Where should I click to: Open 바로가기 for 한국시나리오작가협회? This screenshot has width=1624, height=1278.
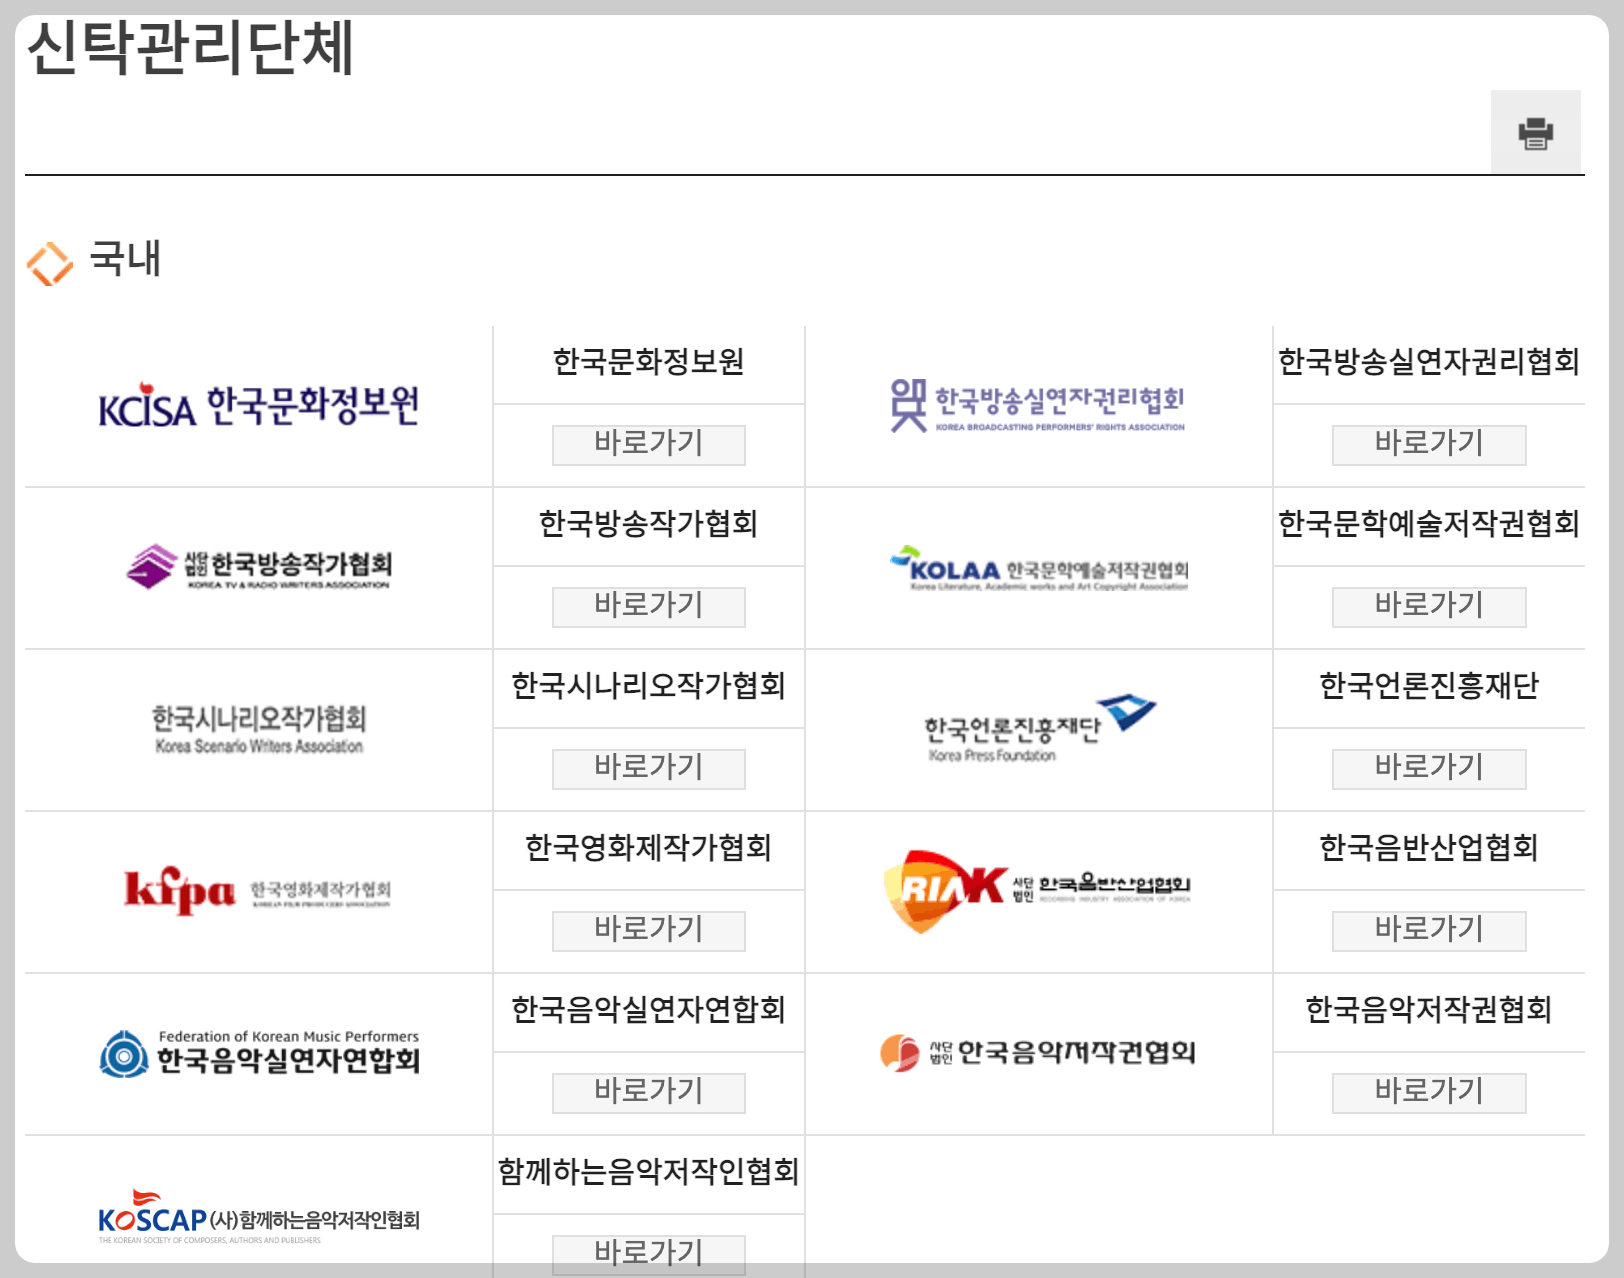649,769
